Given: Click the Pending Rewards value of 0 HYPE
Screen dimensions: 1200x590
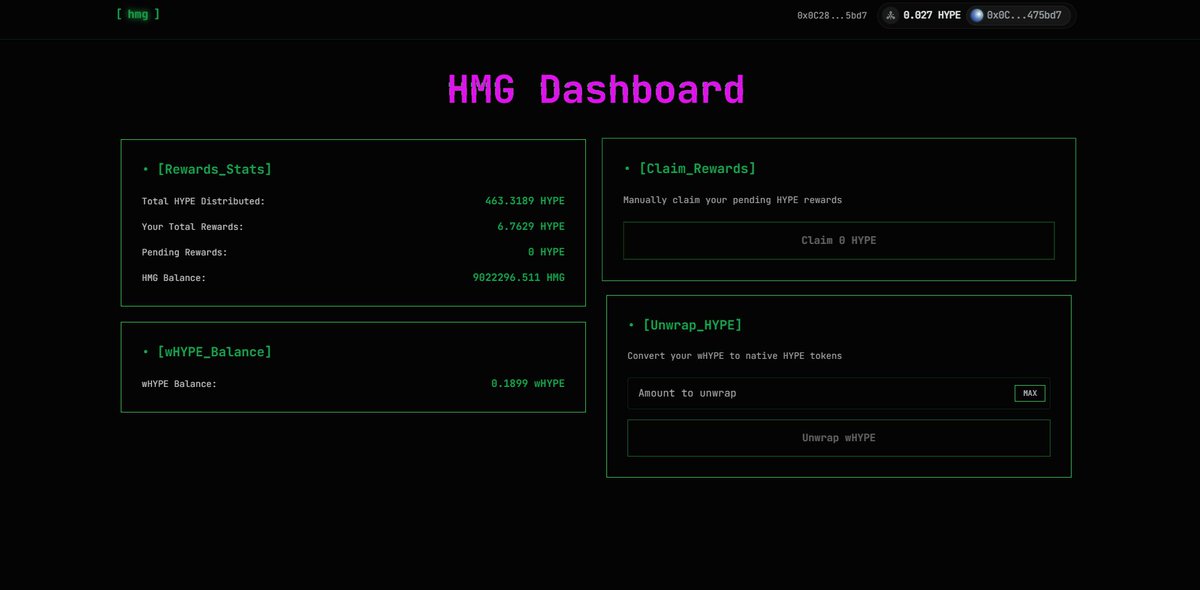Looking at the screenshot, I should click(545, 251).
